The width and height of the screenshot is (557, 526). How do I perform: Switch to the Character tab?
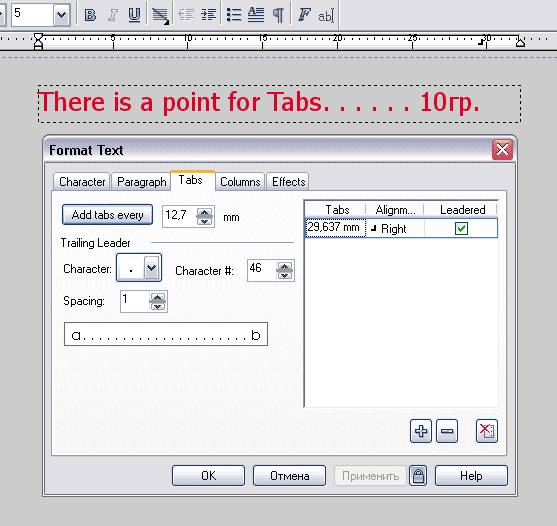pyautogui.click(x=82, y=182)
